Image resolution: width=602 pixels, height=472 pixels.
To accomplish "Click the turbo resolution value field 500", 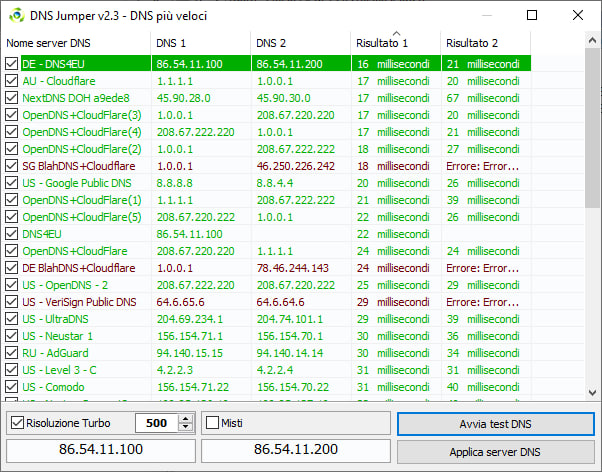I will click(x=157, y=423).
